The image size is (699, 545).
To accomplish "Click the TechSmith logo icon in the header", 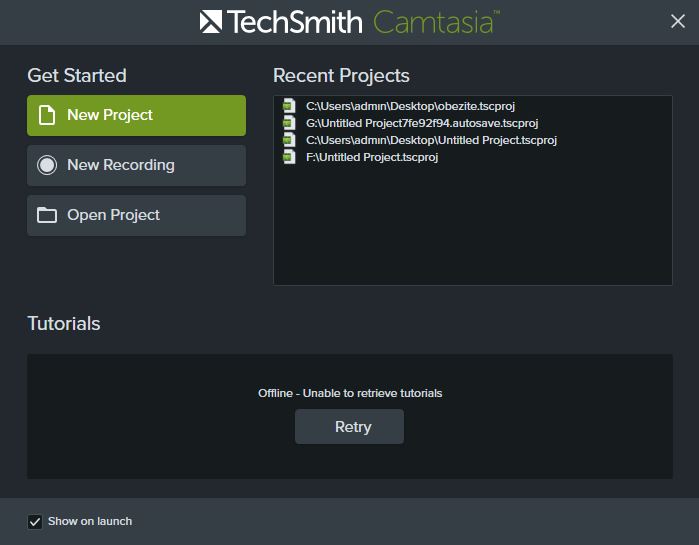I will (x=211, y=21).
